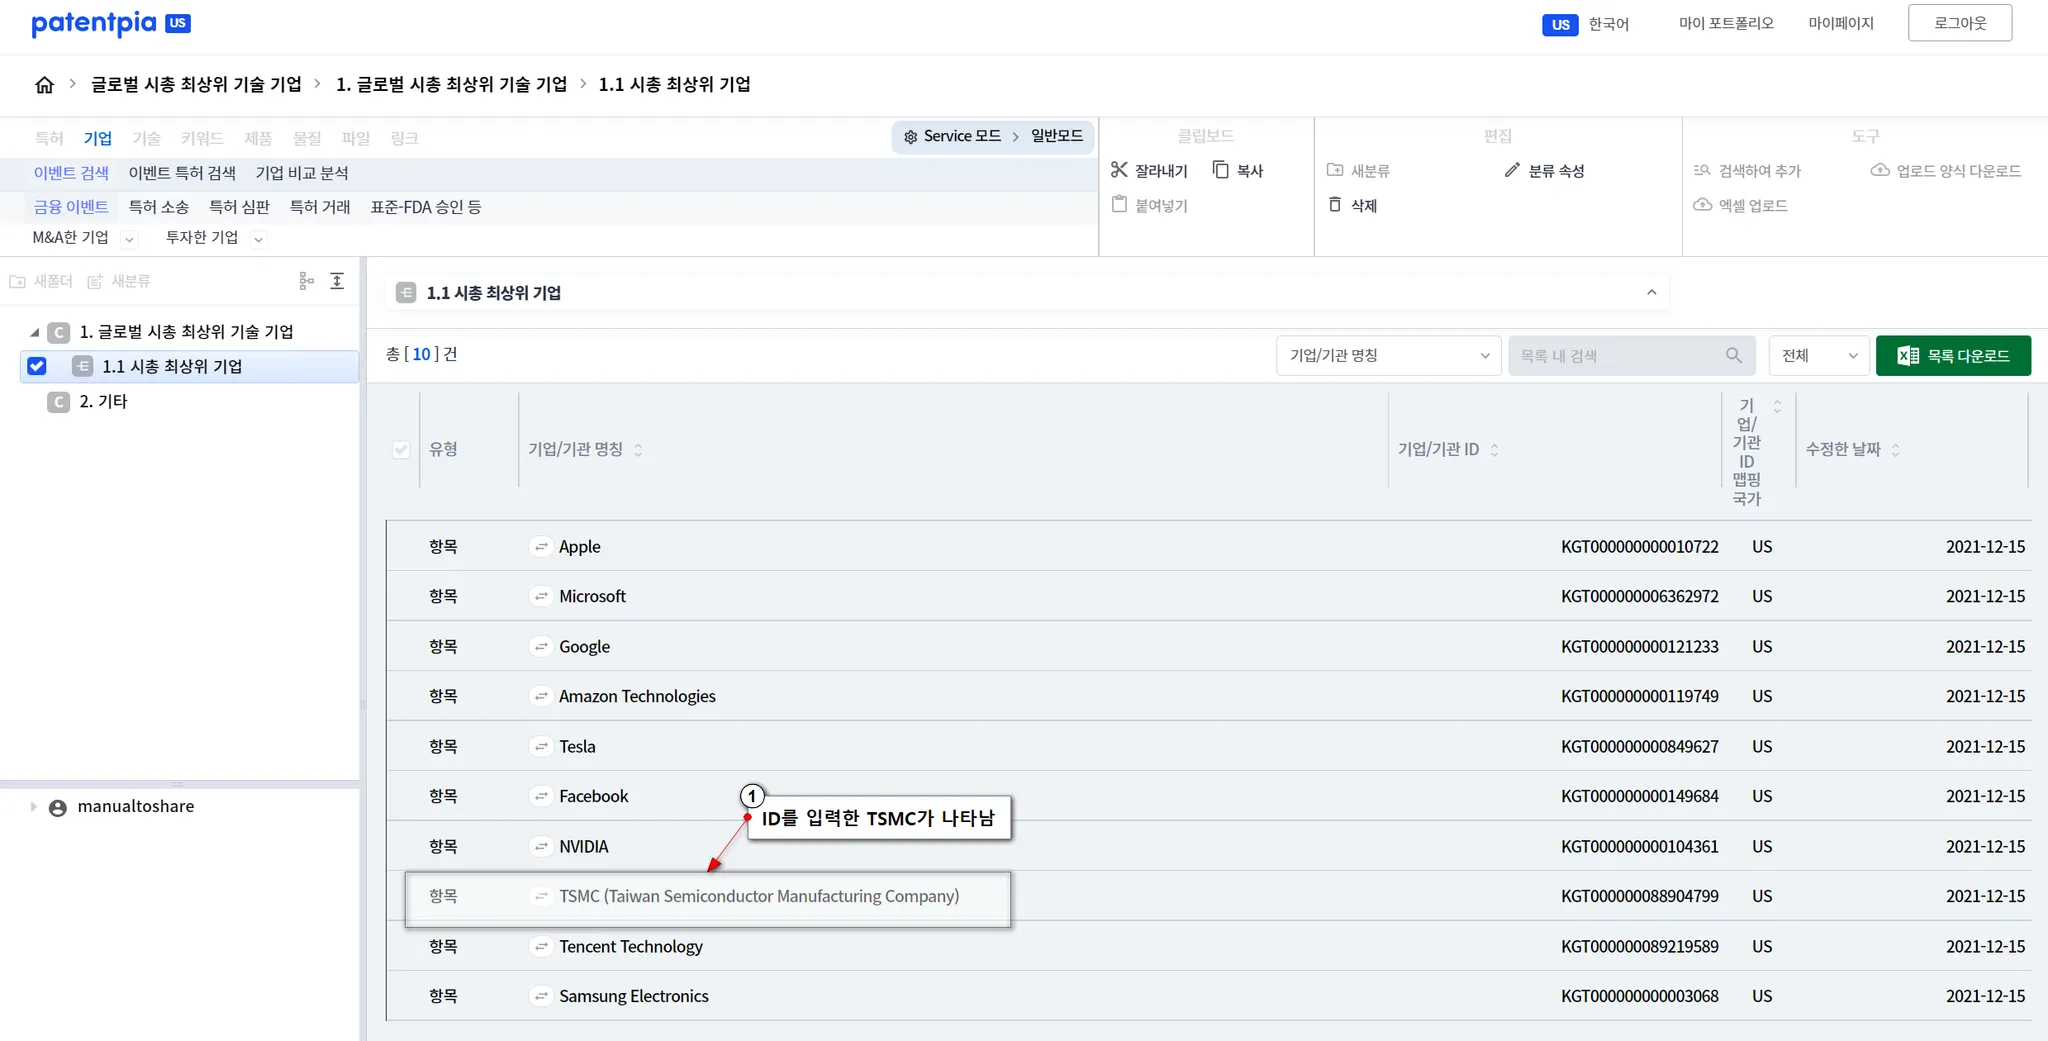Click the tree structure view icon
The width and height of the screenshot is (2048, 1041).
click(307, 281)
